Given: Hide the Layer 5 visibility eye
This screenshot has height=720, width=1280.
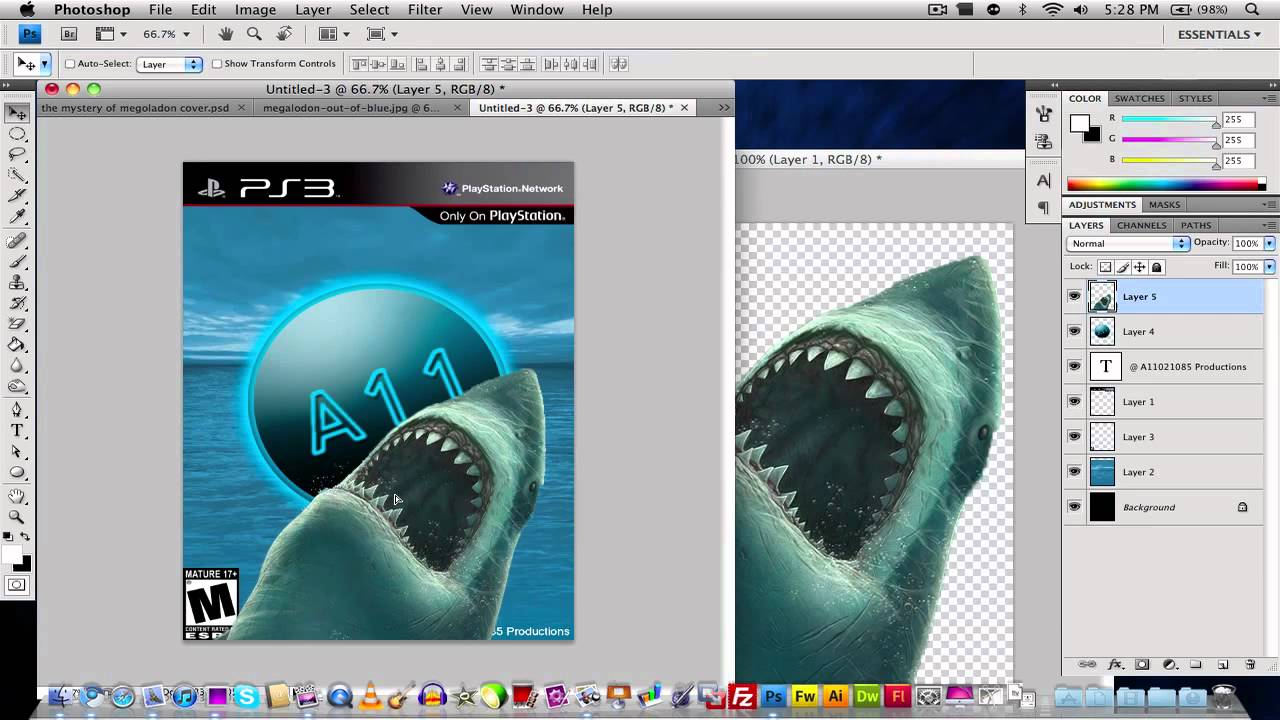Looking at the screenshot, I should (1074, 296).
